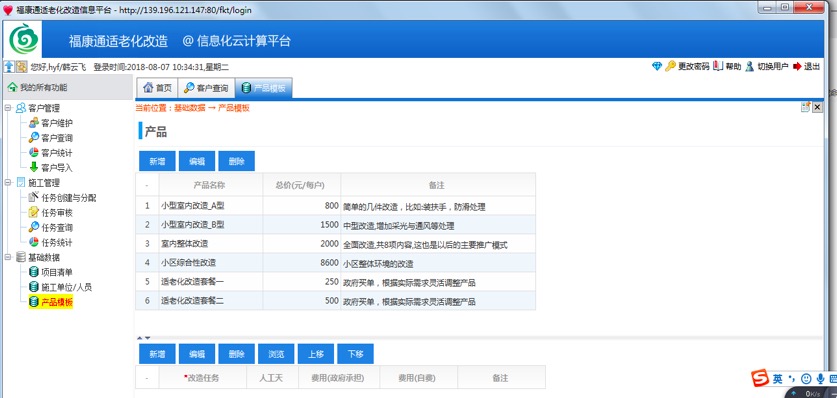Open 客户查询 in the sidebar tree

(57, 138)
